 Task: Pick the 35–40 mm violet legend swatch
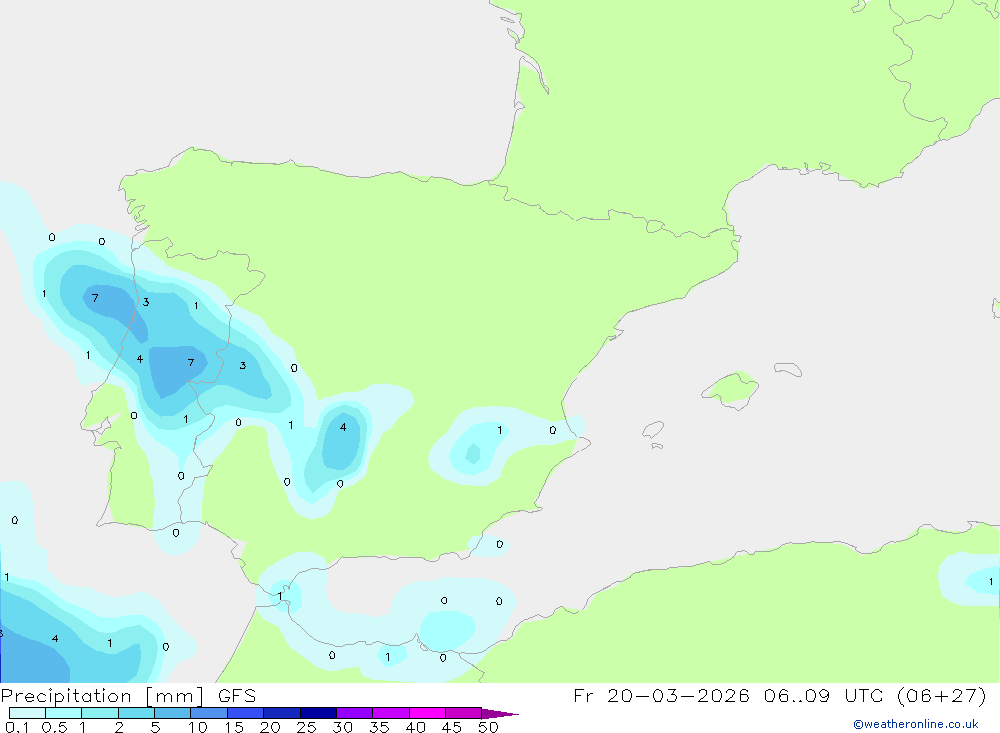390,713
